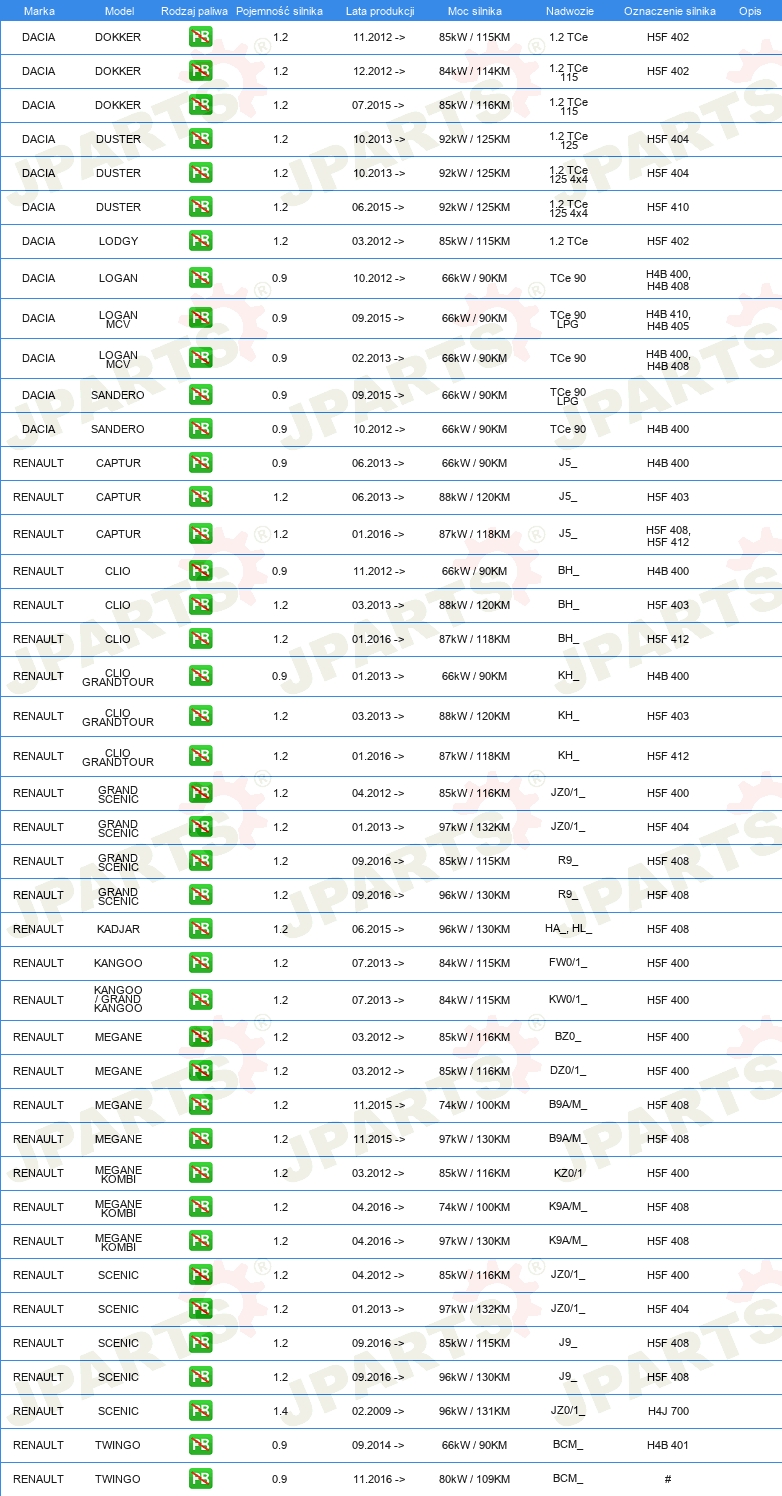Click the engine code H4B 401
The width and height of the screenshot is (782, 1496).
[x=668, y=1445]
